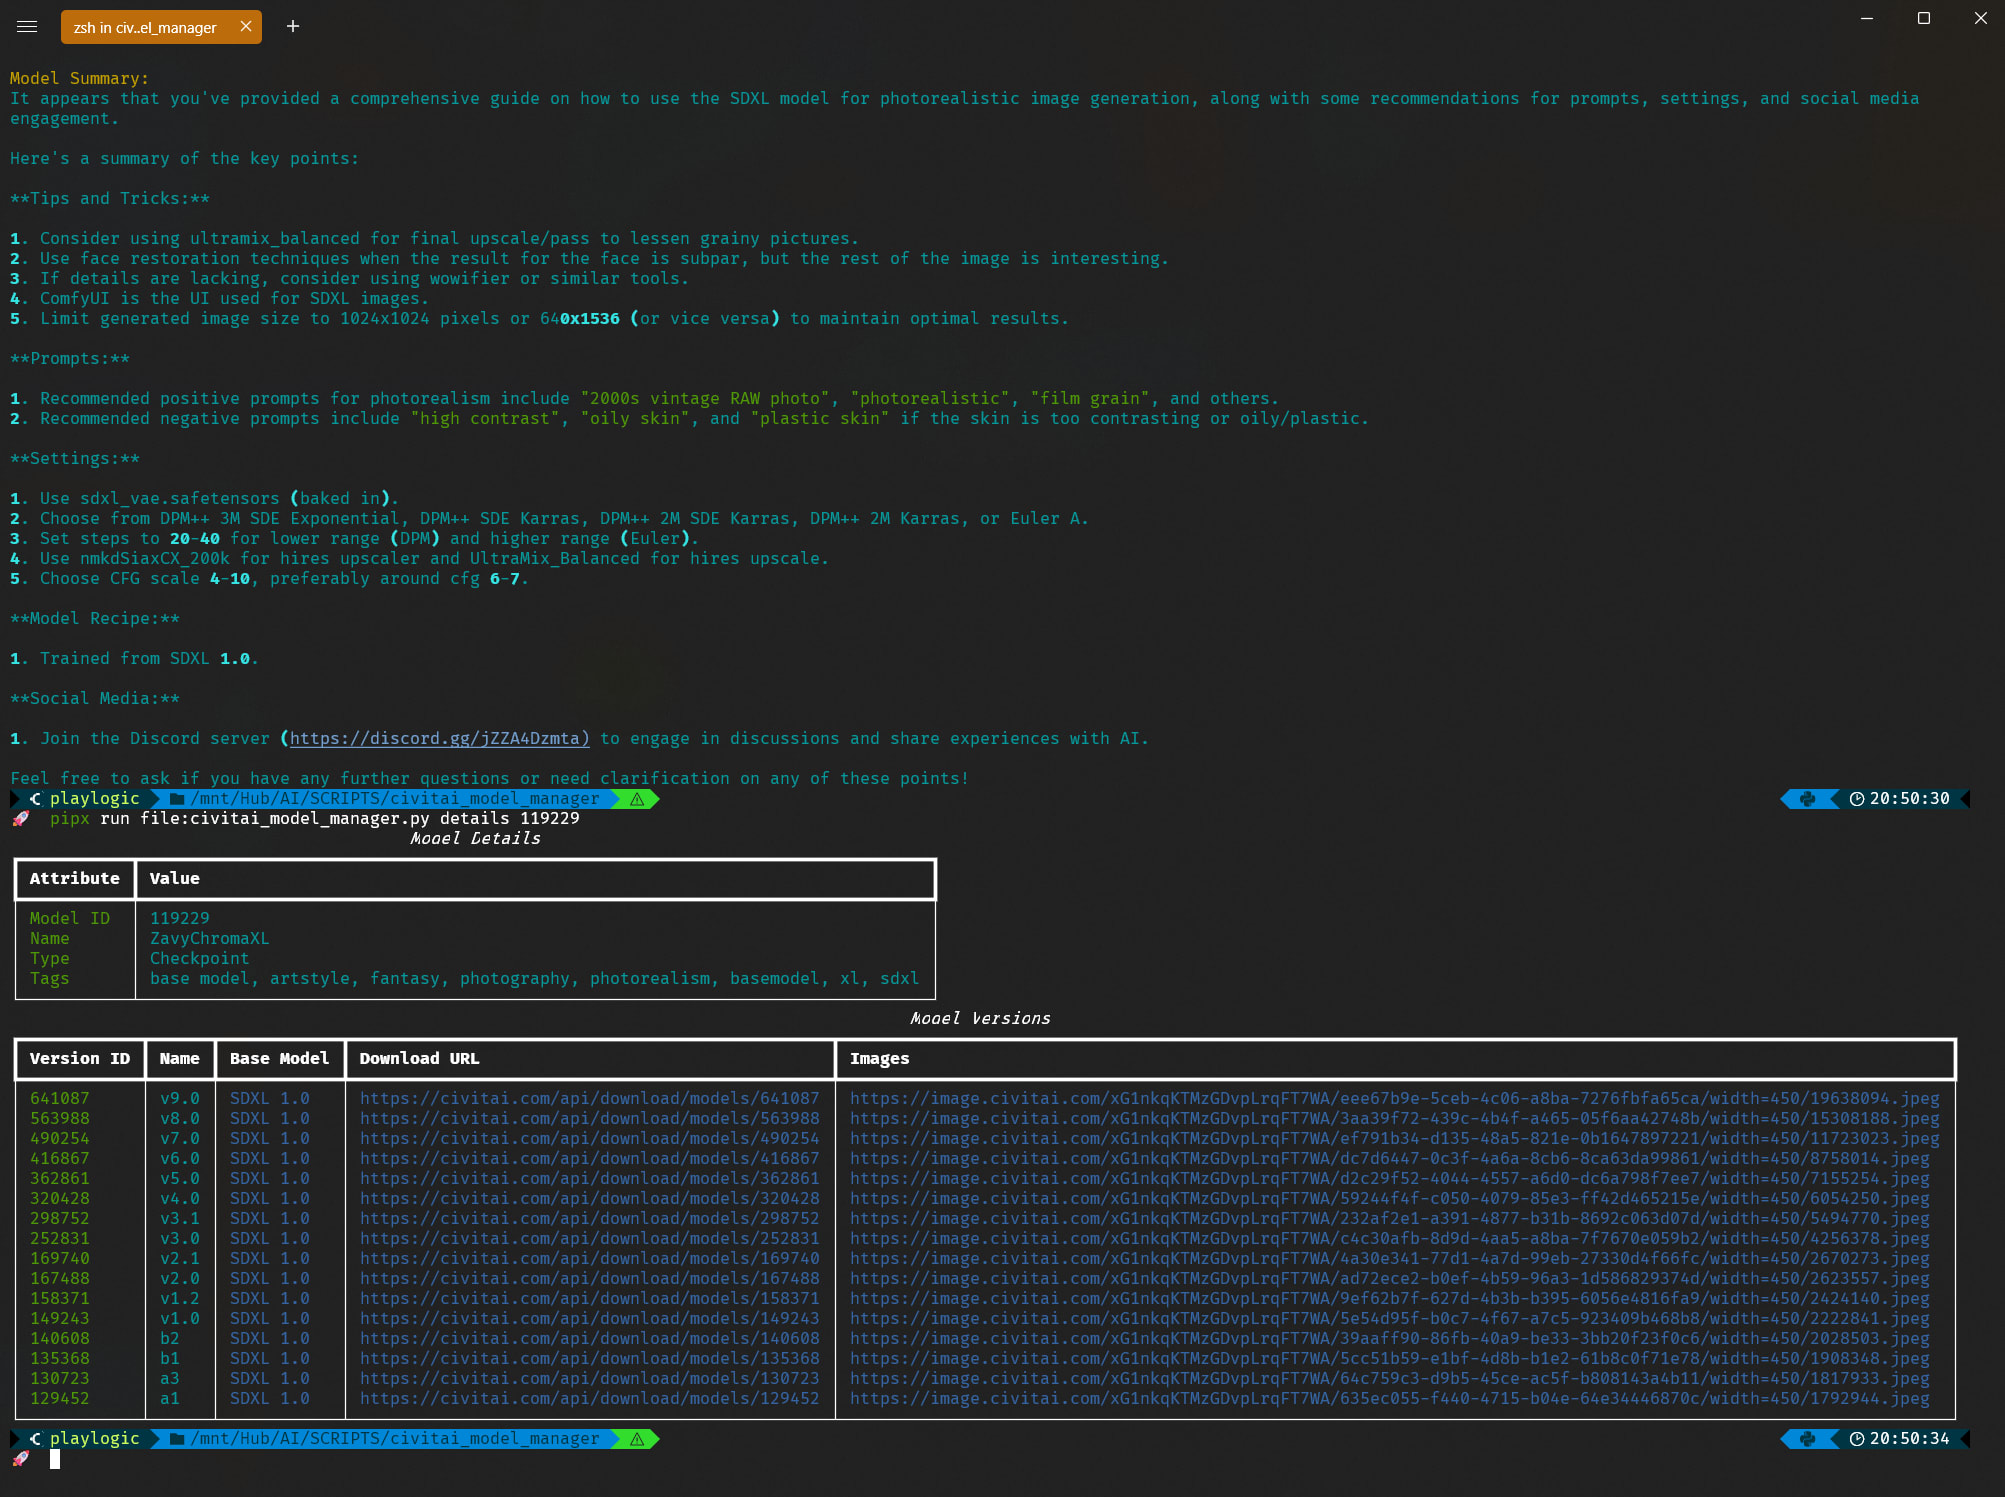Open a new terminal tab with the plus button

pyautogui.click(x=293, y=26)
